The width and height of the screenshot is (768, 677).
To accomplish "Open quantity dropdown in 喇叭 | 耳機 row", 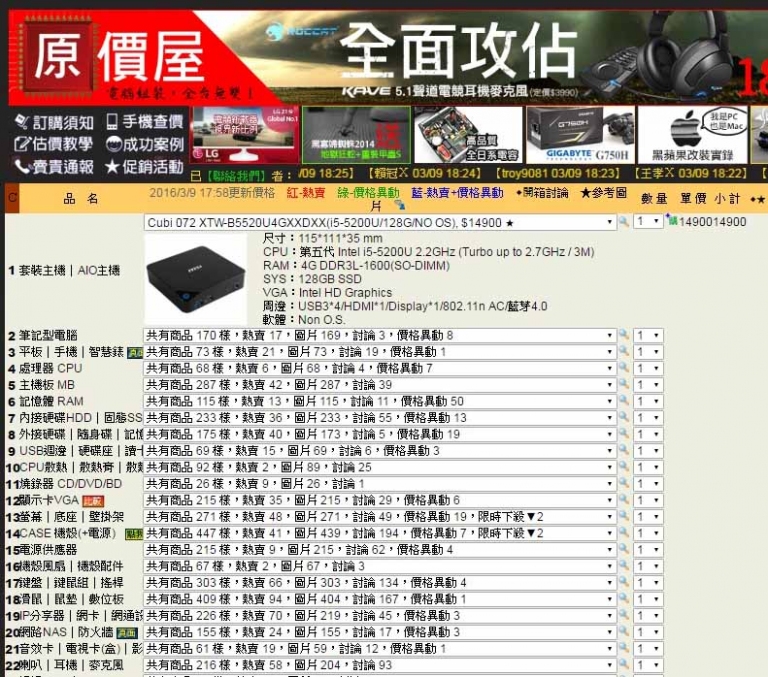I will pyautogui.click(x=648, y=665).
